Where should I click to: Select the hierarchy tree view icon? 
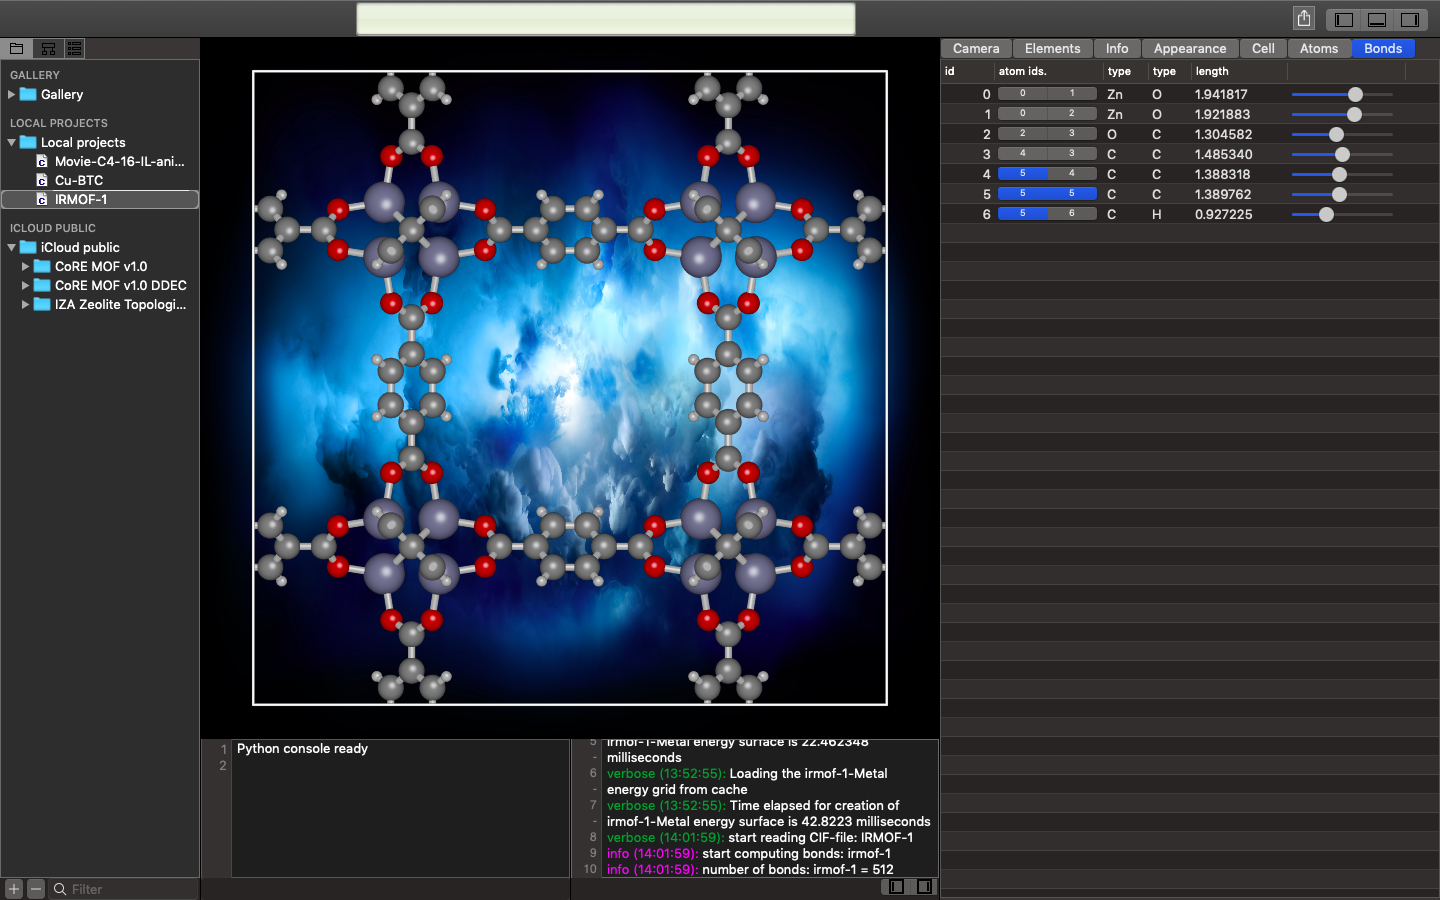pos(47,48)
